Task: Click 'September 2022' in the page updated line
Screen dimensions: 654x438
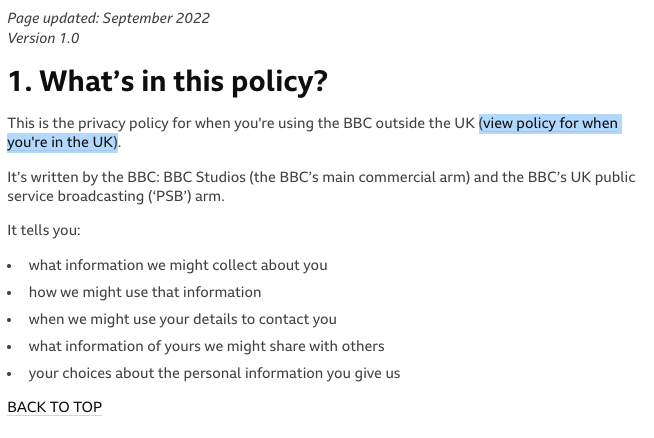Action: tap(156, 18)
